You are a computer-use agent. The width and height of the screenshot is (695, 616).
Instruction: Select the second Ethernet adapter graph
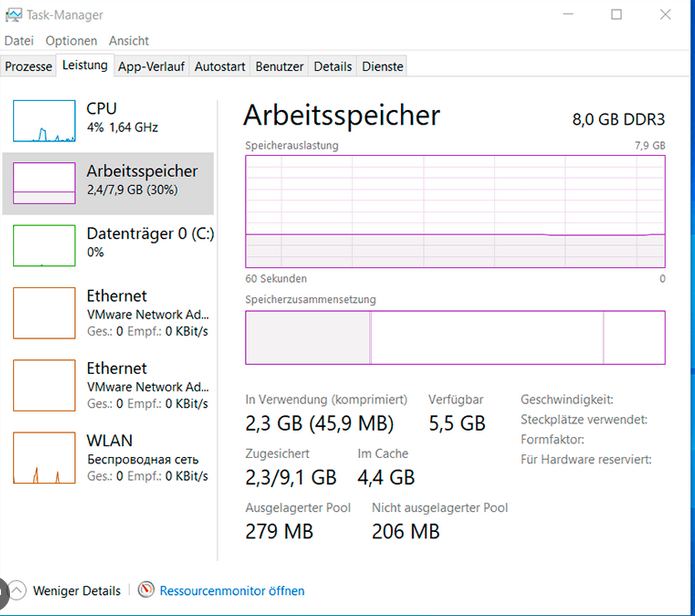[x=44, y=386]
